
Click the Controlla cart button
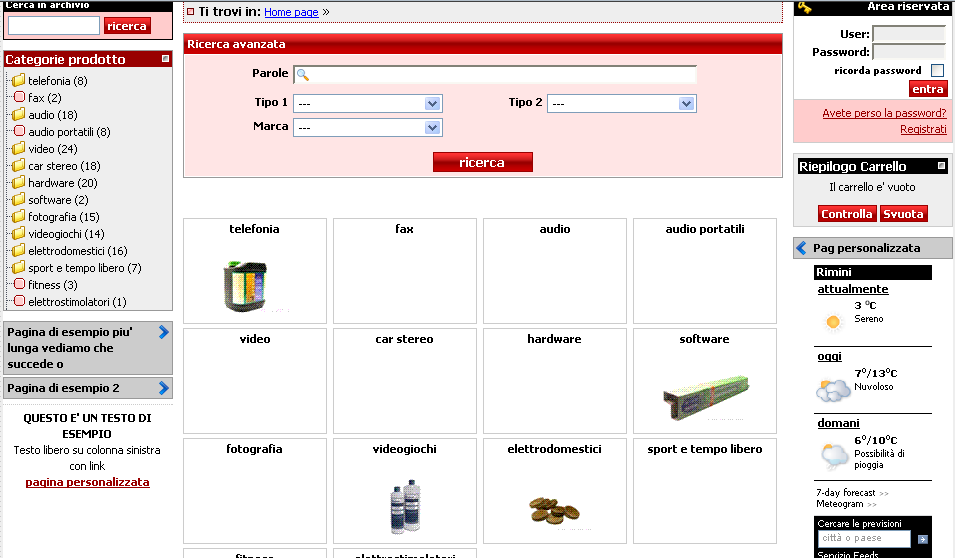coord(847,214)
